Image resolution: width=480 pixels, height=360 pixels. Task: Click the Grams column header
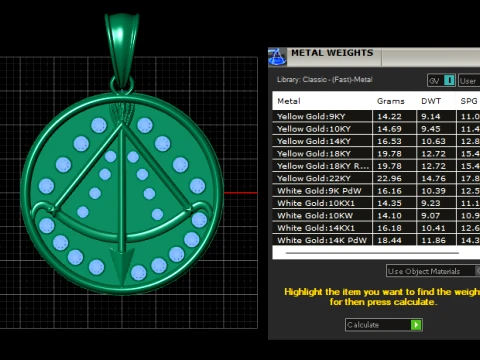(390, 101)
